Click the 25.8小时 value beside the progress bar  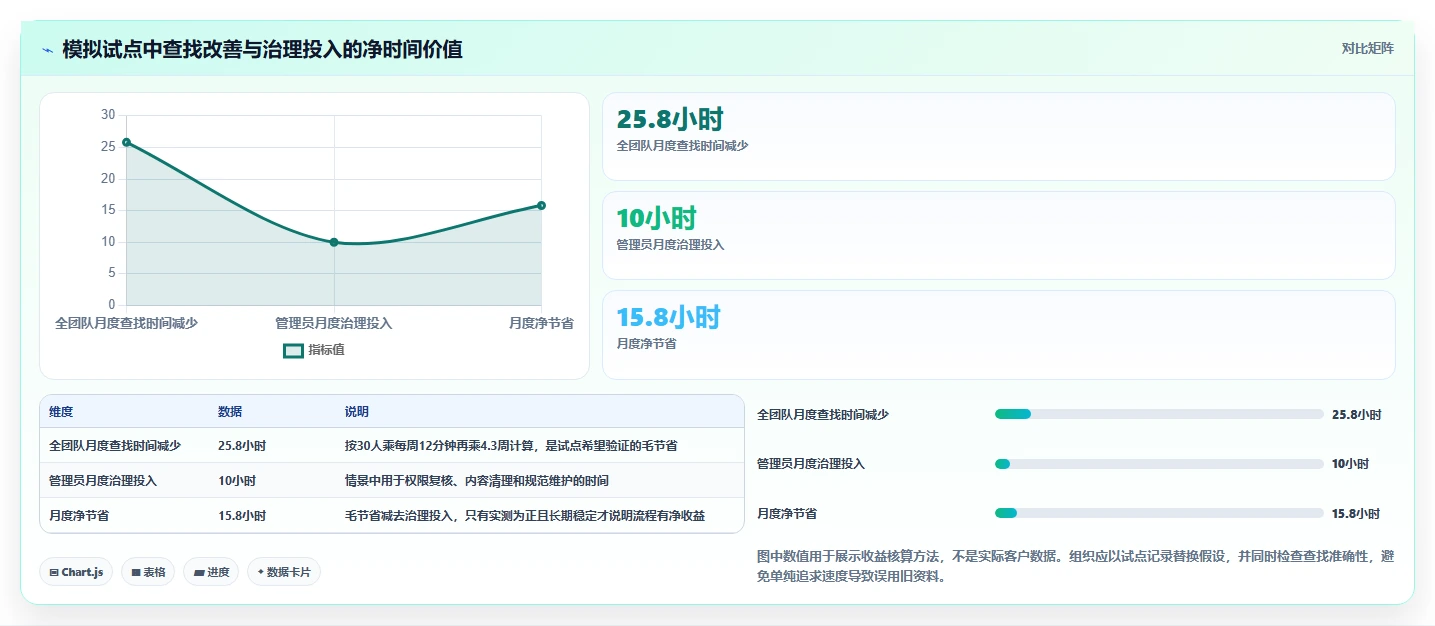(x=1357, y=414)
